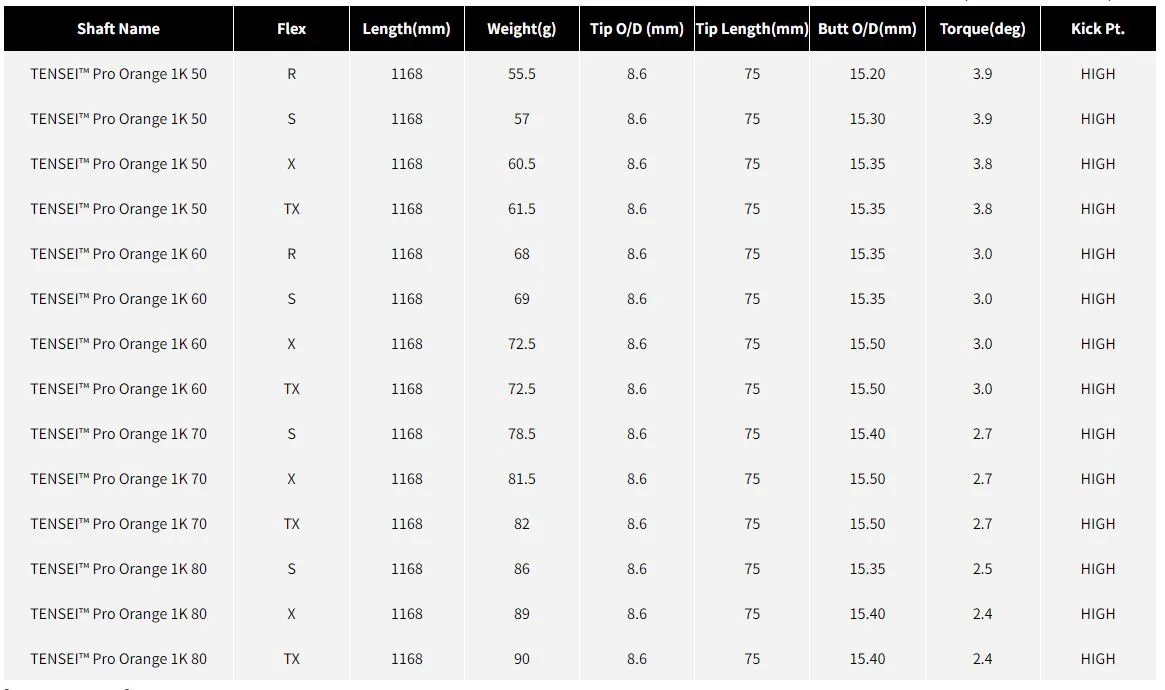Select the 61.5 weight cell
Viewport: 1165px width, 690px height.
pos(522,209)
